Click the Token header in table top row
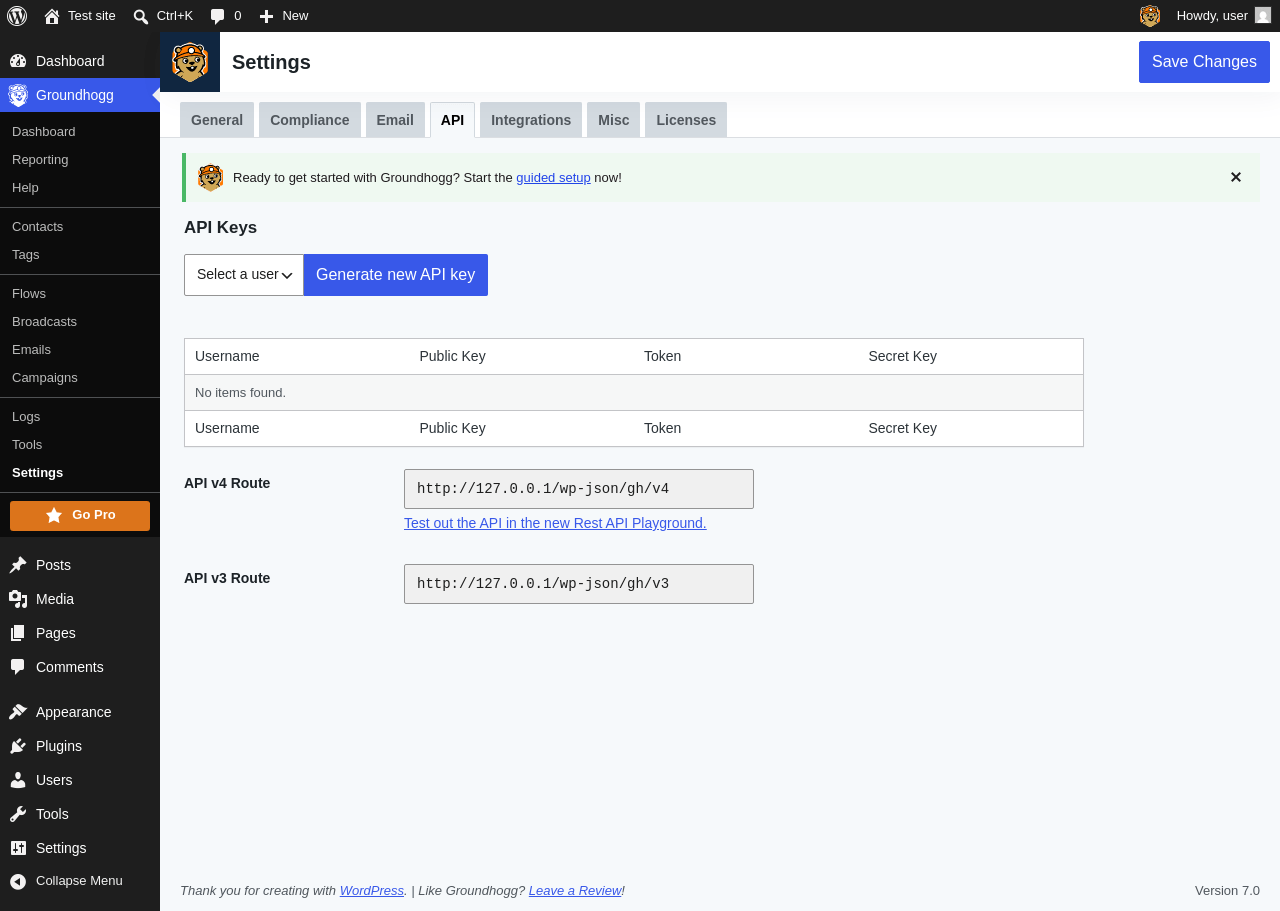Screen dimensions: 1280x911 click(x=662, y=356)
